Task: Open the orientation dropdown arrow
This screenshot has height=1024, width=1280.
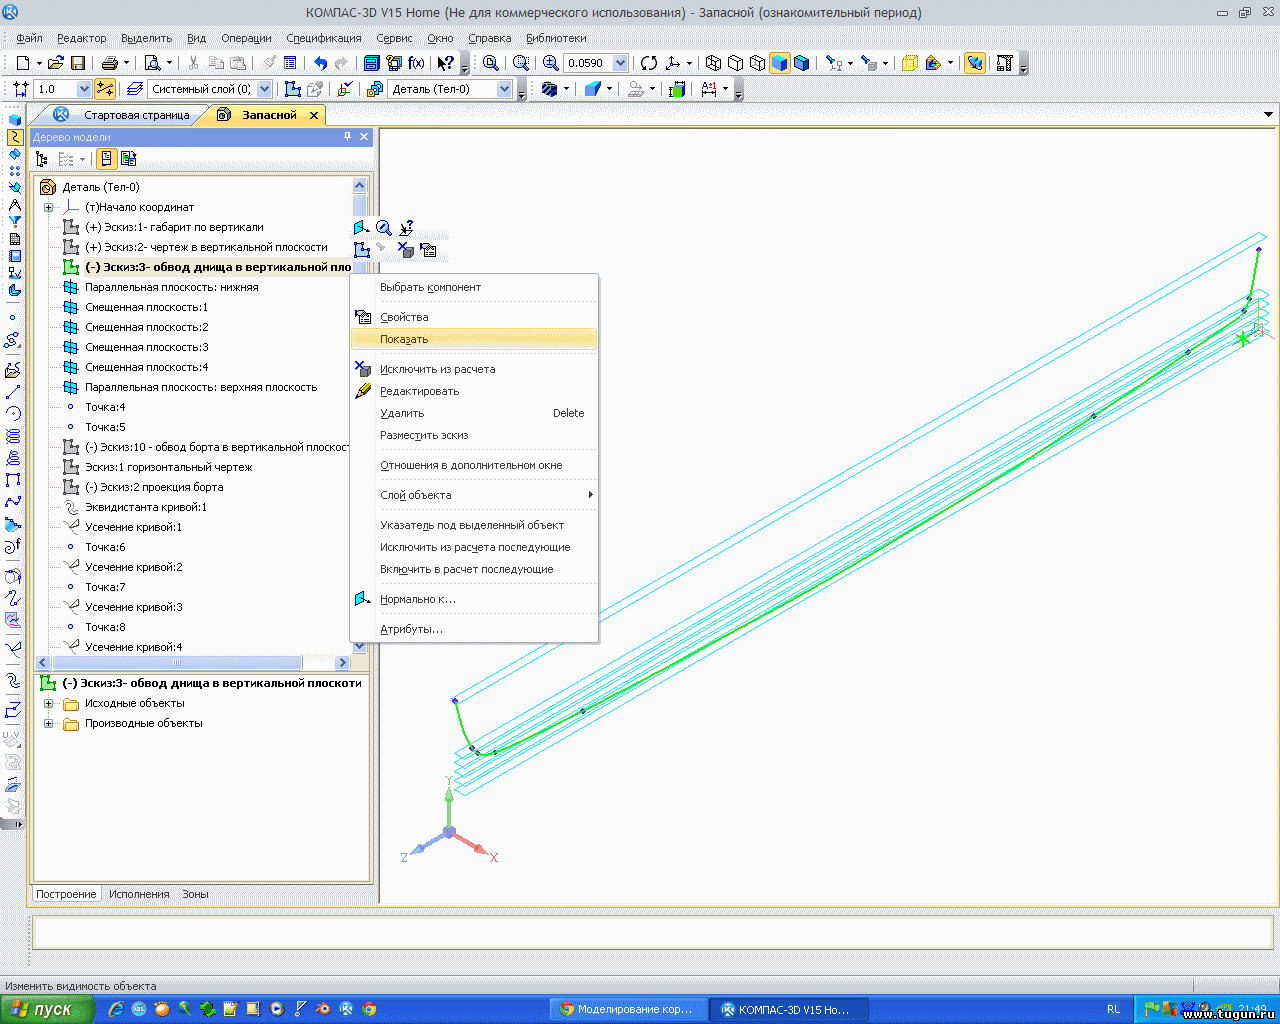Action: click(x=689, y=63)
